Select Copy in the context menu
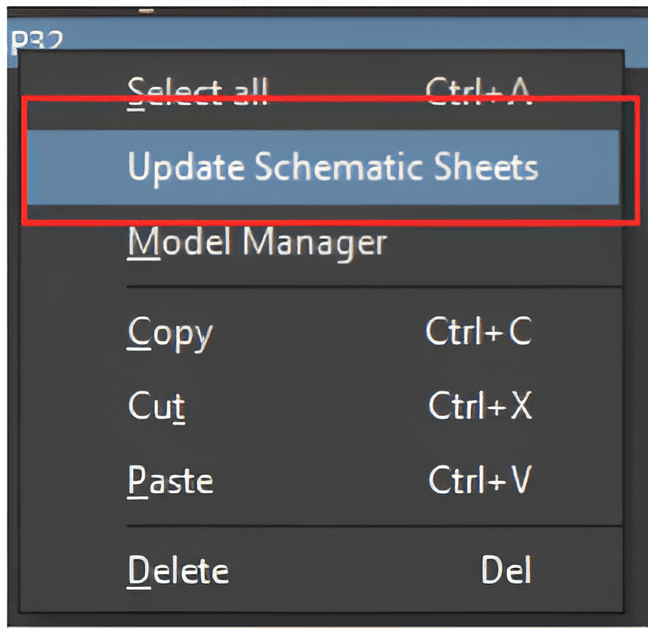Image resolution: width=648 pixels, height=628 pixels. coord(170,332)
